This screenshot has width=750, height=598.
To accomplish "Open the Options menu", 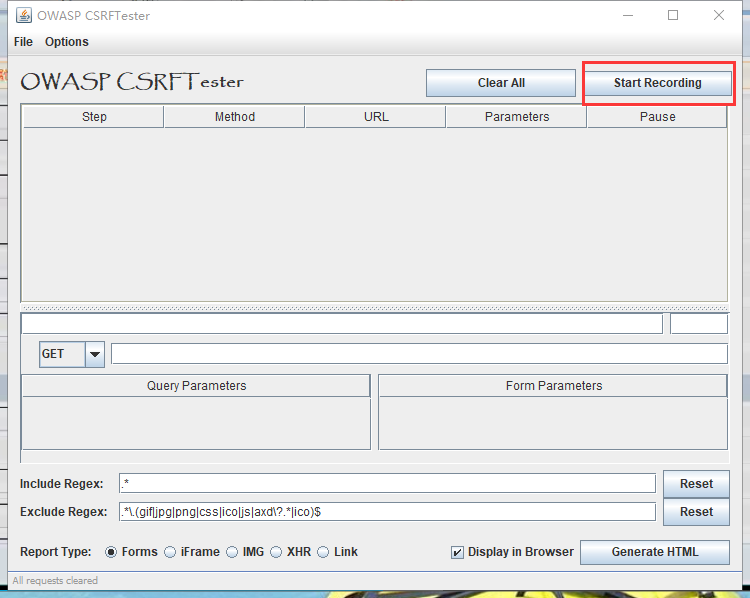I will (x=66, y=42).
